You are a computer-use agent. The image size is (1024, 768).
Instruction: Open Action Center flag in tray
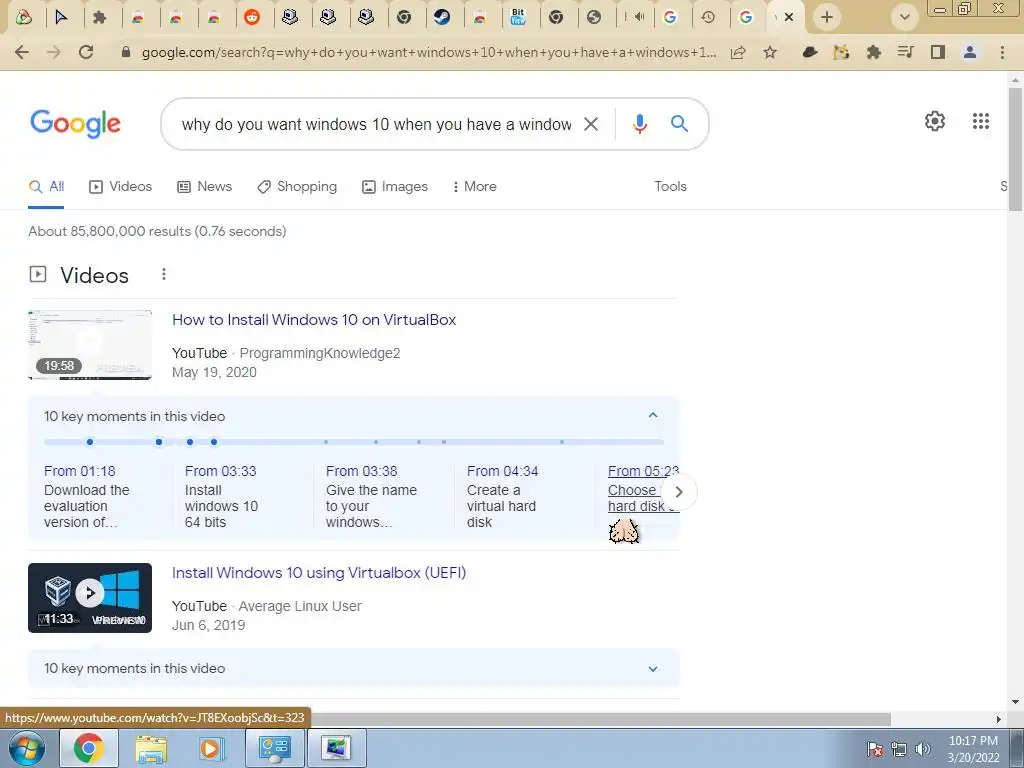[875, 749]
